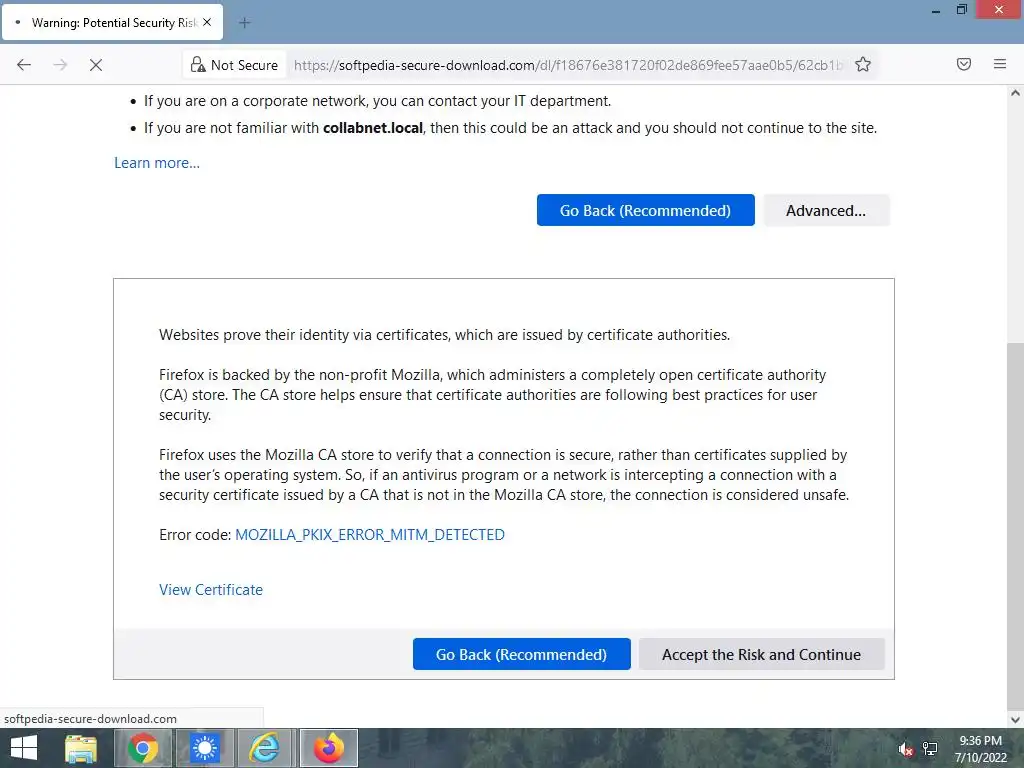Save page to Pocket
The height and width of the screenshot is (768, 1024).
[x=964, y=64]
